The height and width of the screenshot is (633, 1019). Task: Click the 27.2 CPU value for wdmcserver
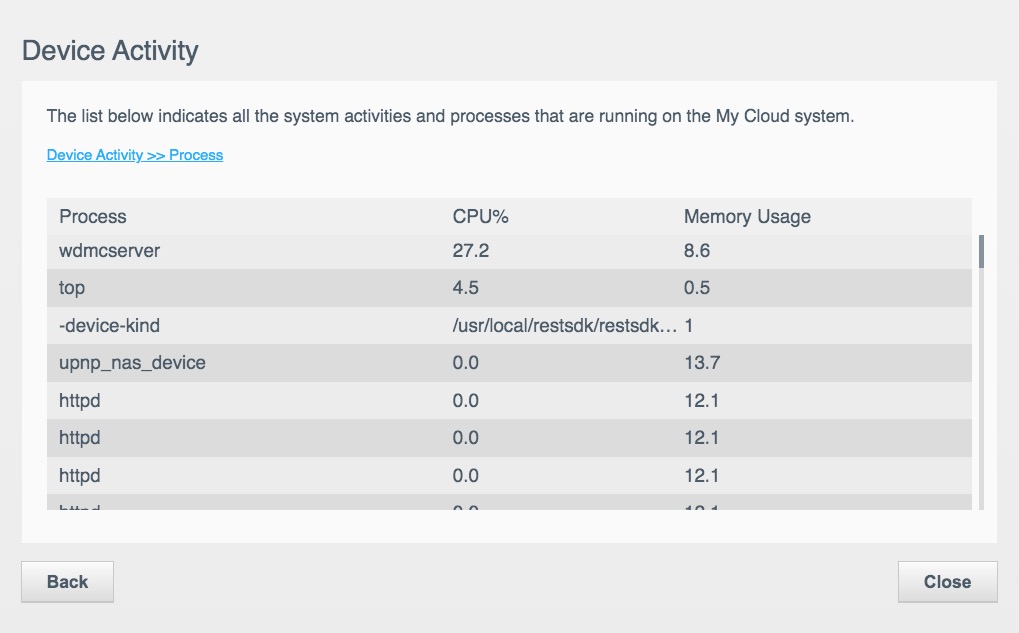tap(471, 251)
